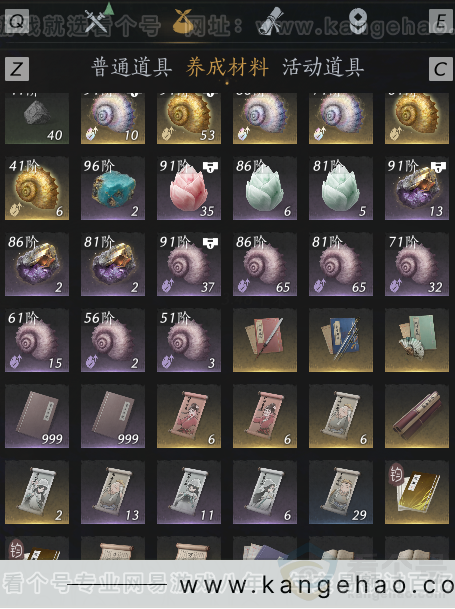Click the golden shell with quantity 53
Viewport: 455px width, 609px height.
(x=189, y=118)
